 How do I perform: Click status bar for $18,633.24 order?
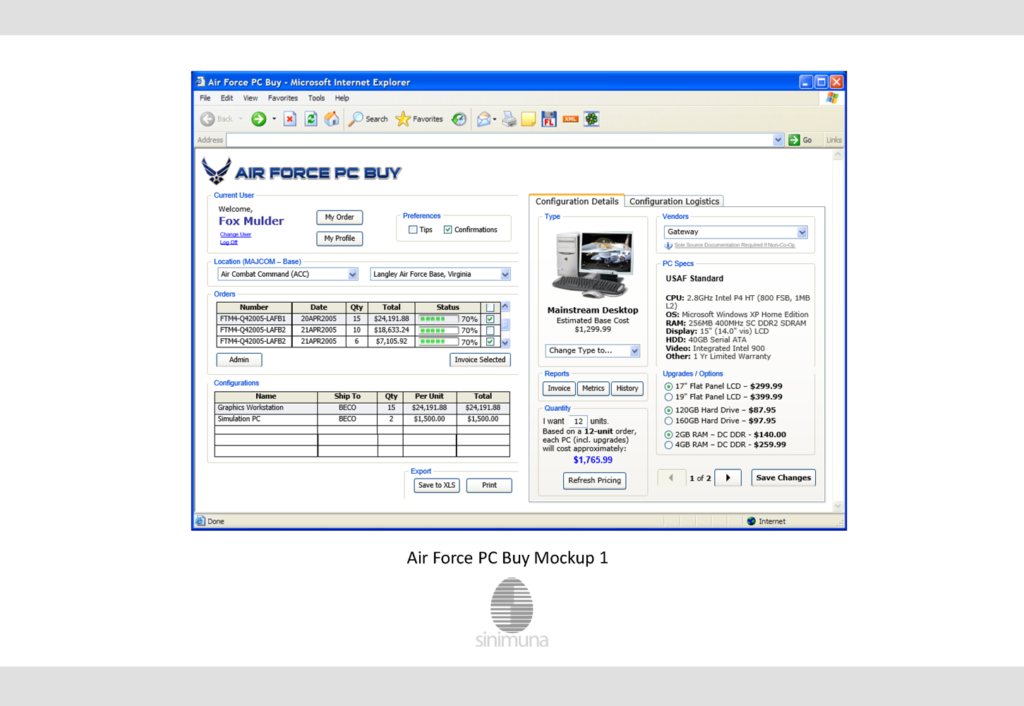438,330
